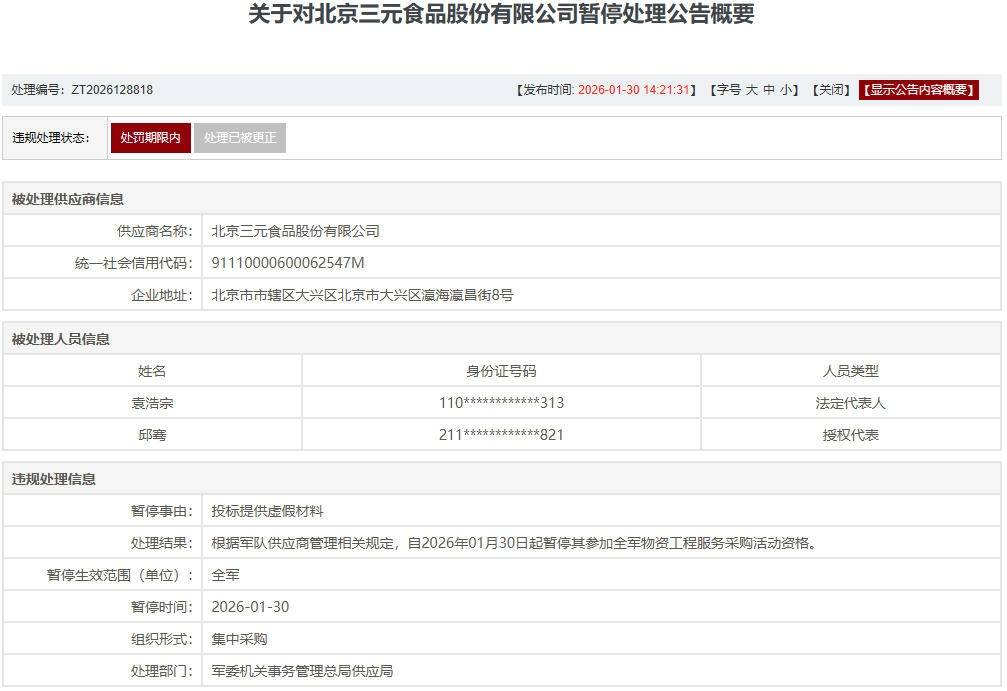Click the red publish timestamp 2026-01-30 14:21:31
The width and height of the screenshot is (1007, 691).
pyautogui.click(x=634, y=90)
